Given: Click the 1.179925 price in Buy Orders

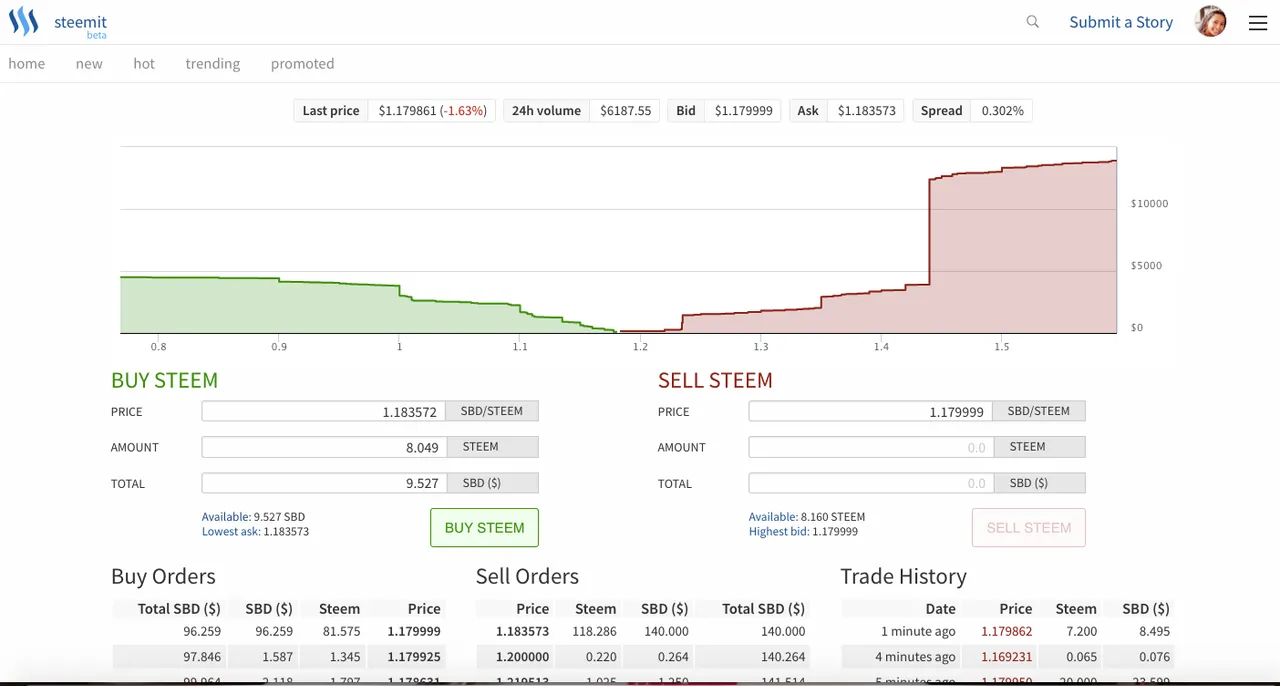Looking at the screenshot, I should 414,657.
